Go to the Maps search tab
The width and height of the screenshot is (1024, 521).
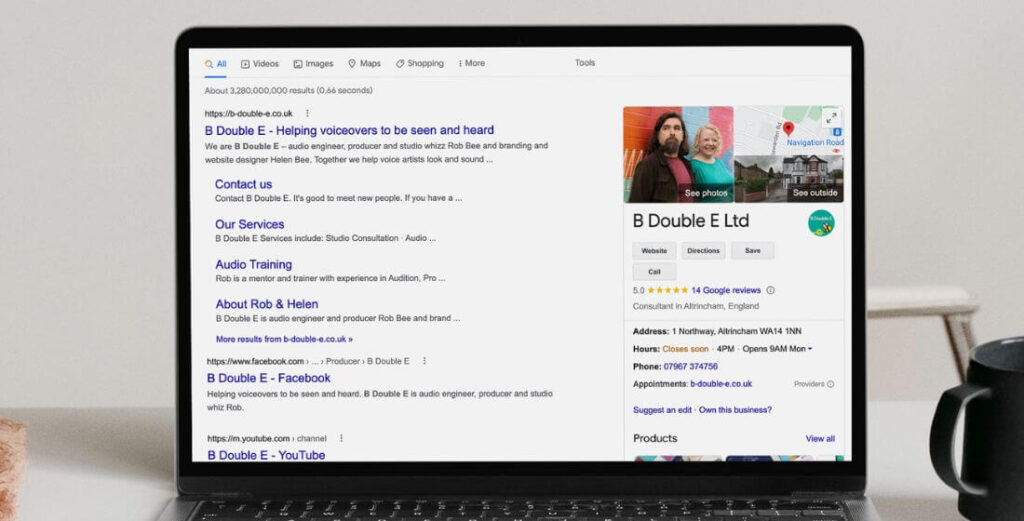pos(364,64)
